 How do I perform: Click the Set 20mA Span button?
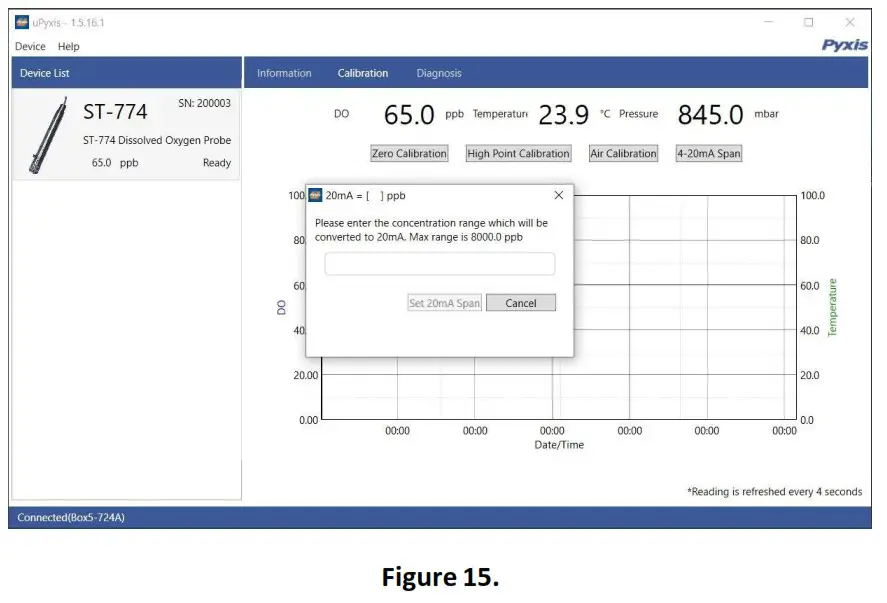445,303
